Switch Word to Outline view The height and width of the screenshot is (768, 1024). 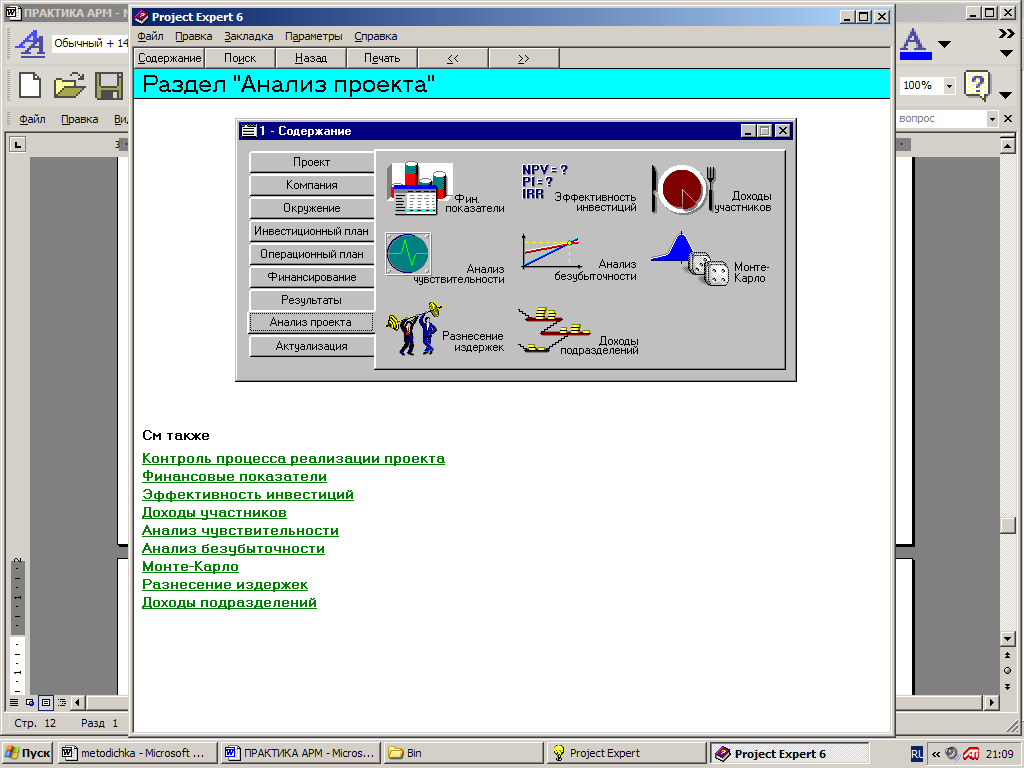point(62,703)
